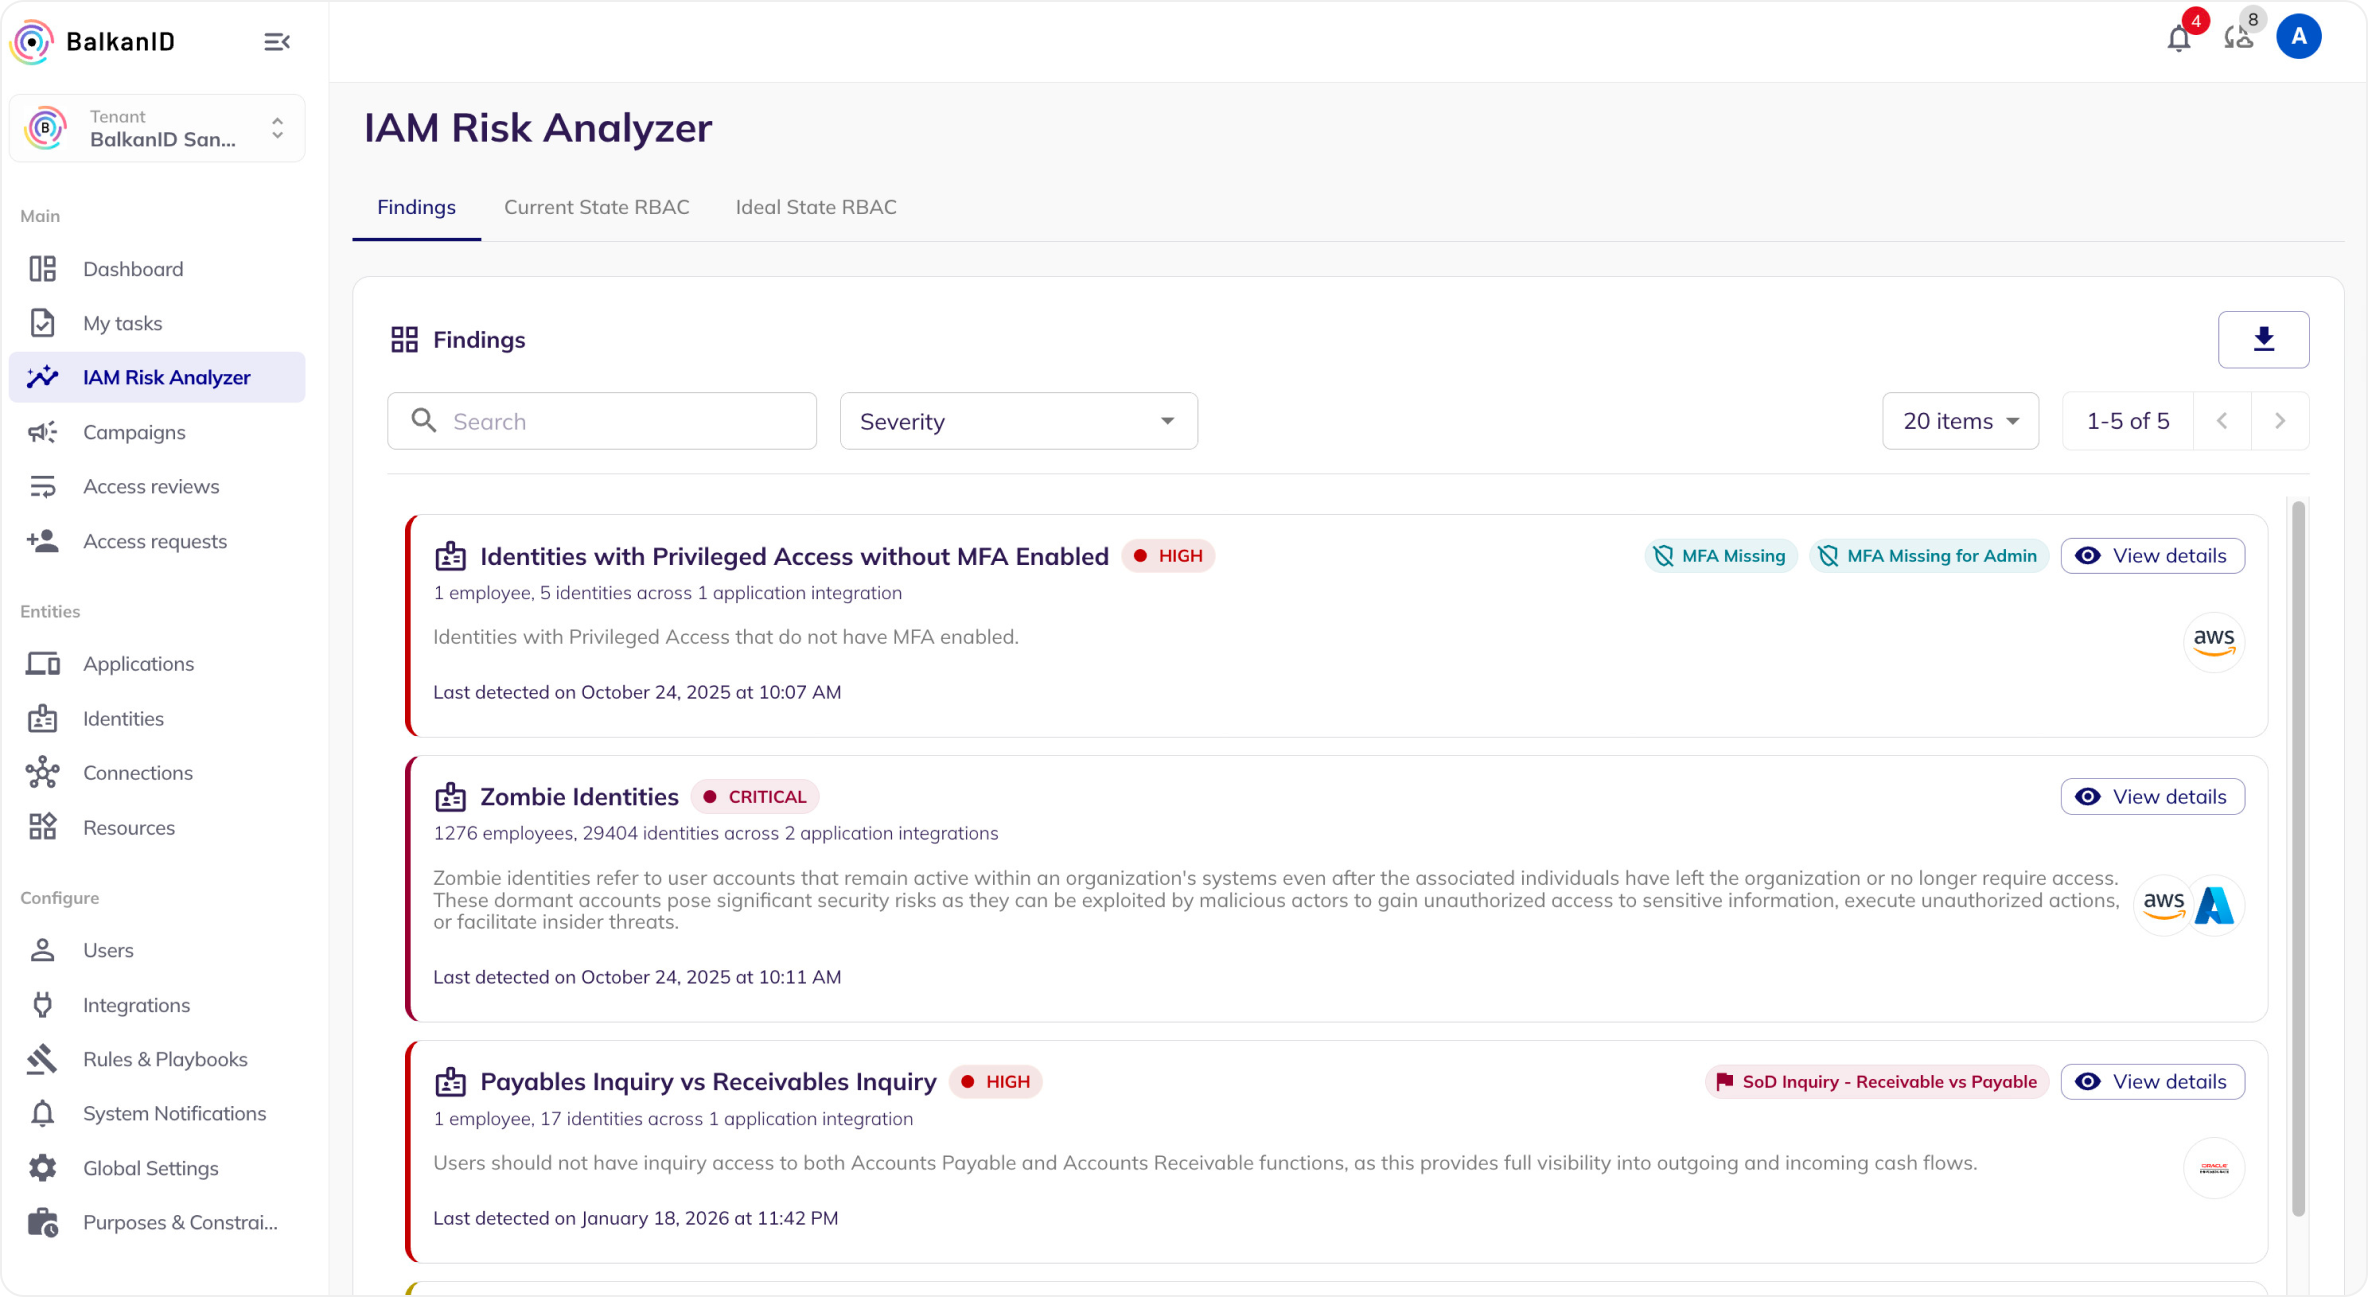Click the SoD Inquiry - Receivable vs Payable tag
Screen dimensions: 2368x1297
pyautogui.click(x=1876, y=1082)
